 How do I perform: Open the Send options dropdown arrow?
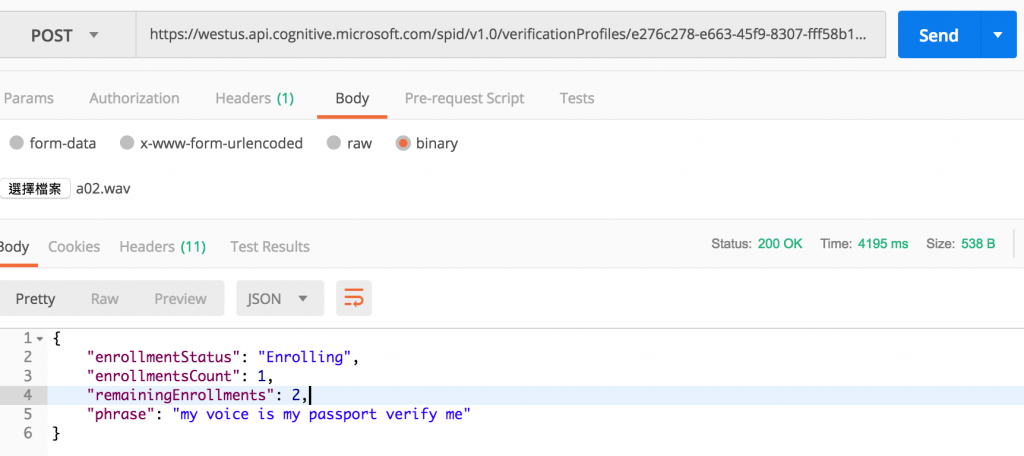pyautogui.click(x=999, y=35)
